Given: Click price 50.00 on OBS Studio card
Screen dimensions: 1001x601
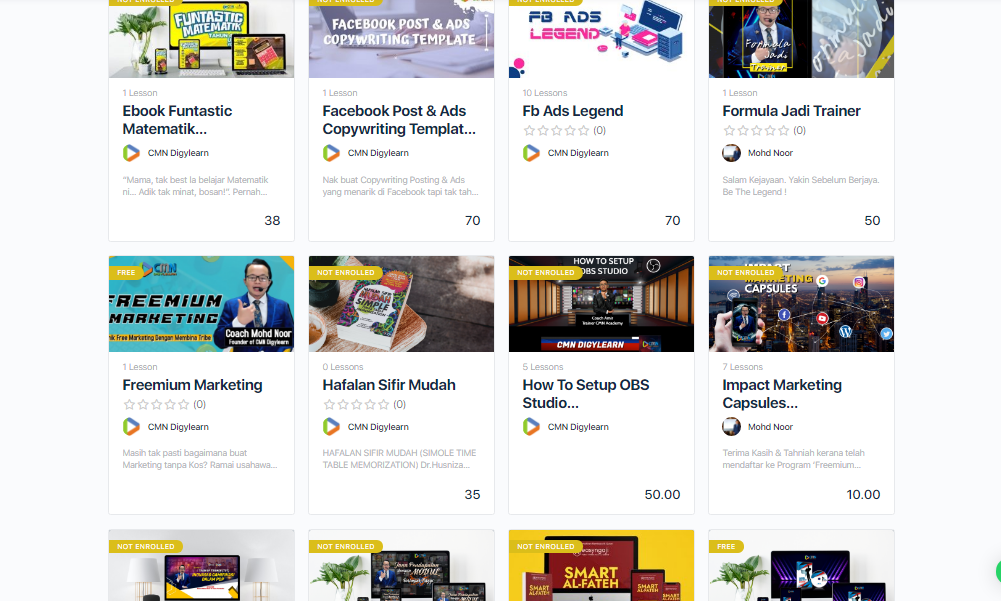Looking at the screenshot, I should [x=662, y=494].
